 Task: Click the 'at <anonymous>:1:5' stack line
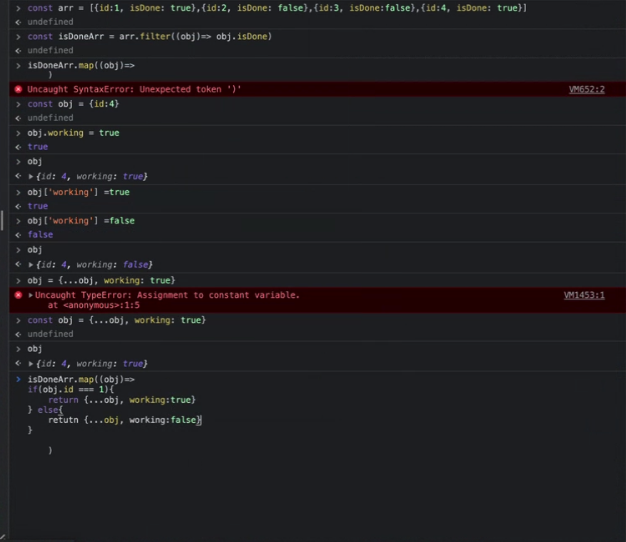94,305
